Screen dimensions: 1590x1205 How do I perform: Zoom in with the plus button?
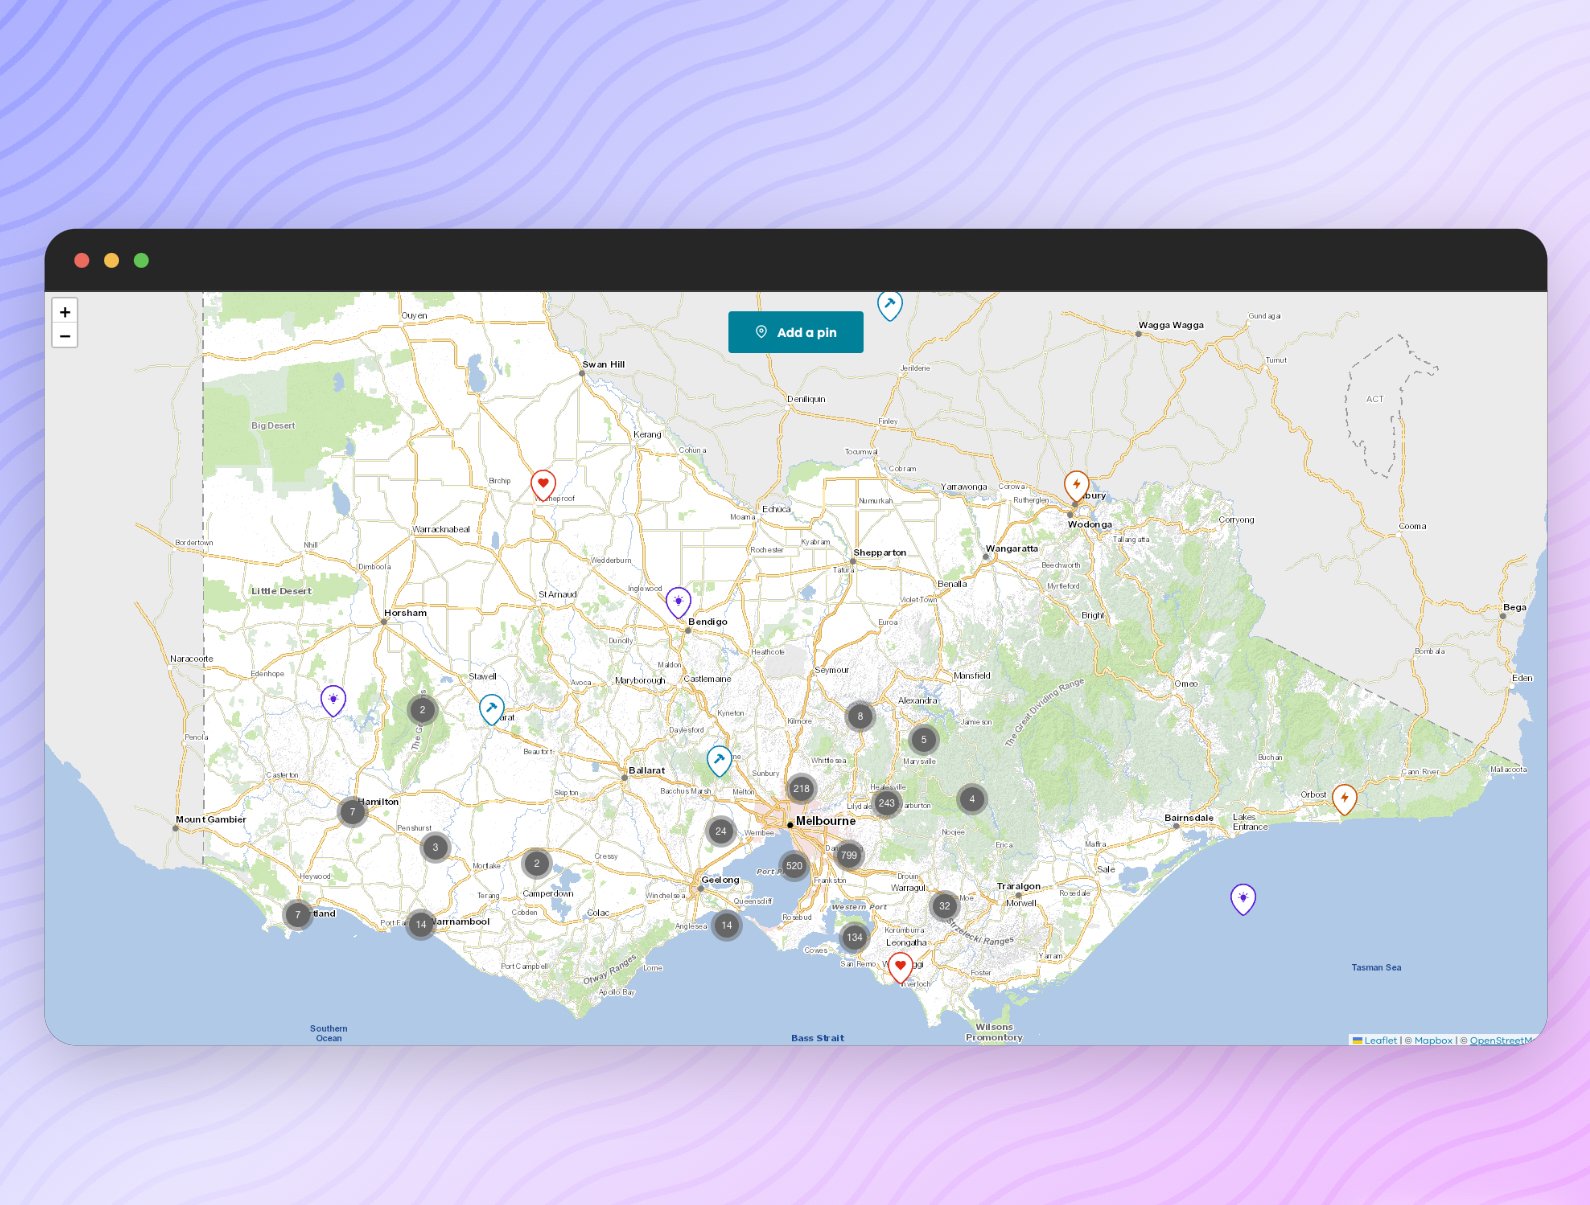(x=65, y=312)
